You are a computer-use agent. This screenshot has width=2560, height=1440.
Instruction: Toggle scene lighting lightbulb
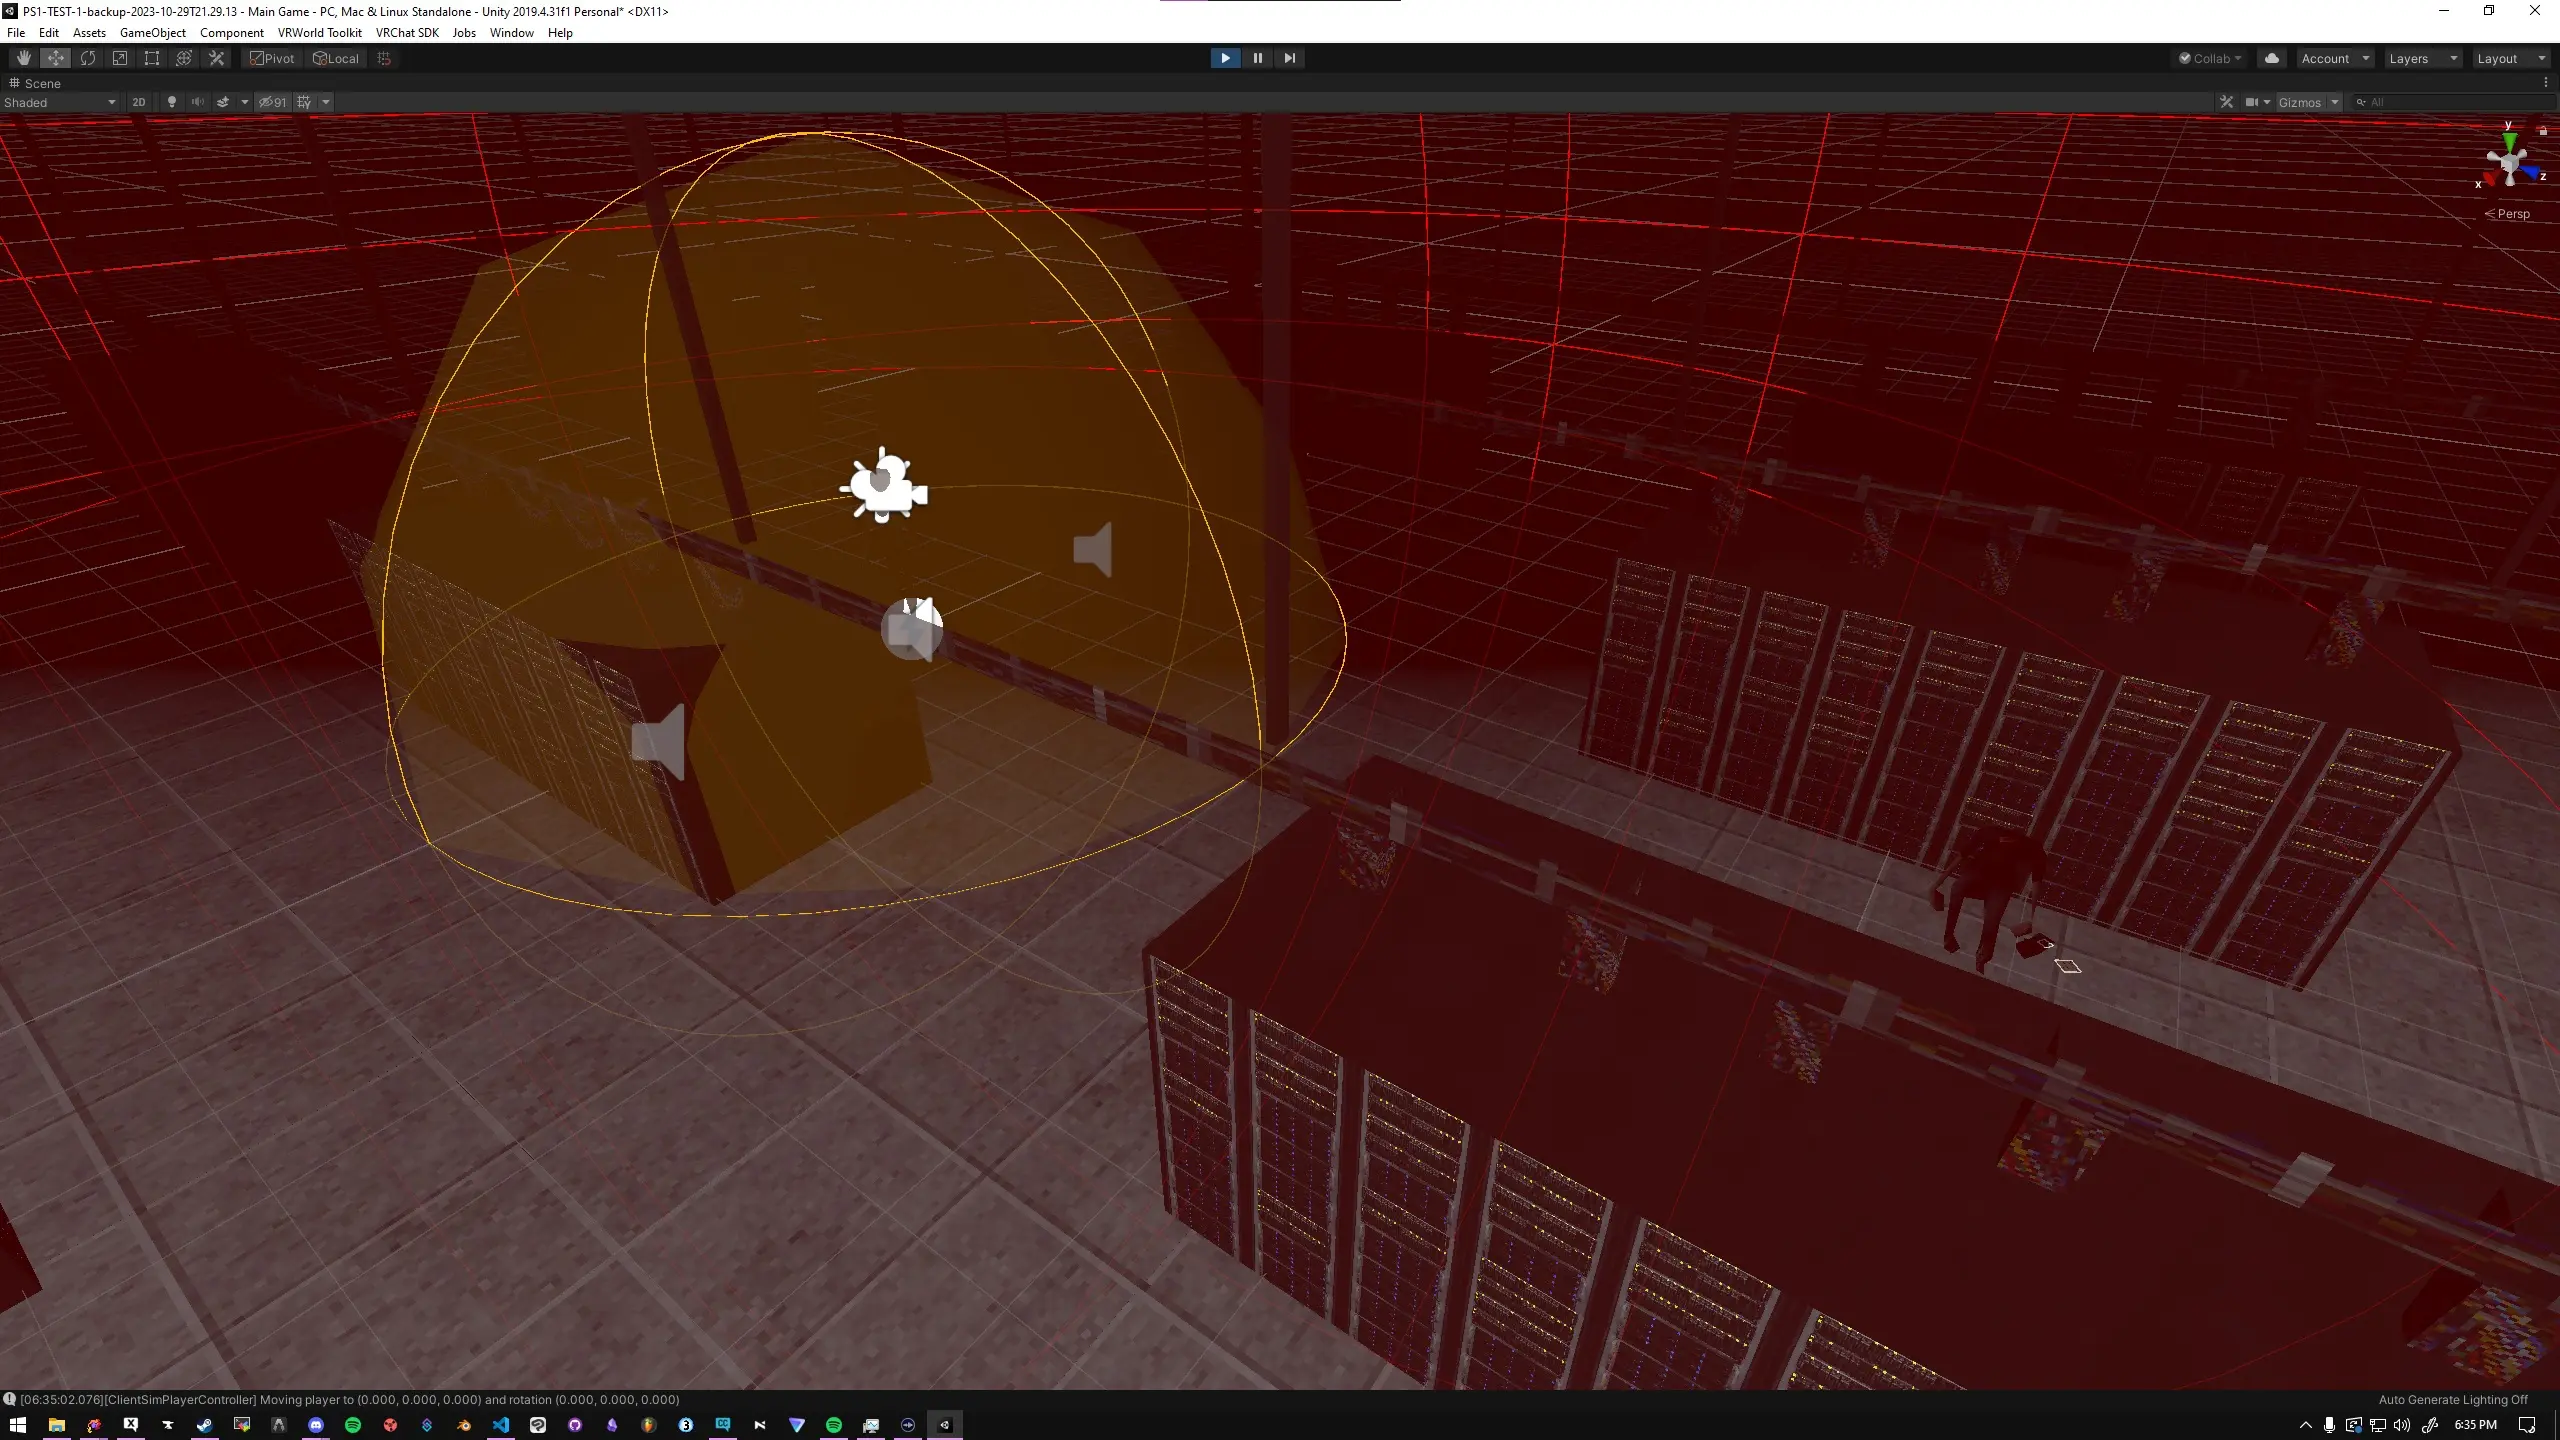(x=172, y=102)
